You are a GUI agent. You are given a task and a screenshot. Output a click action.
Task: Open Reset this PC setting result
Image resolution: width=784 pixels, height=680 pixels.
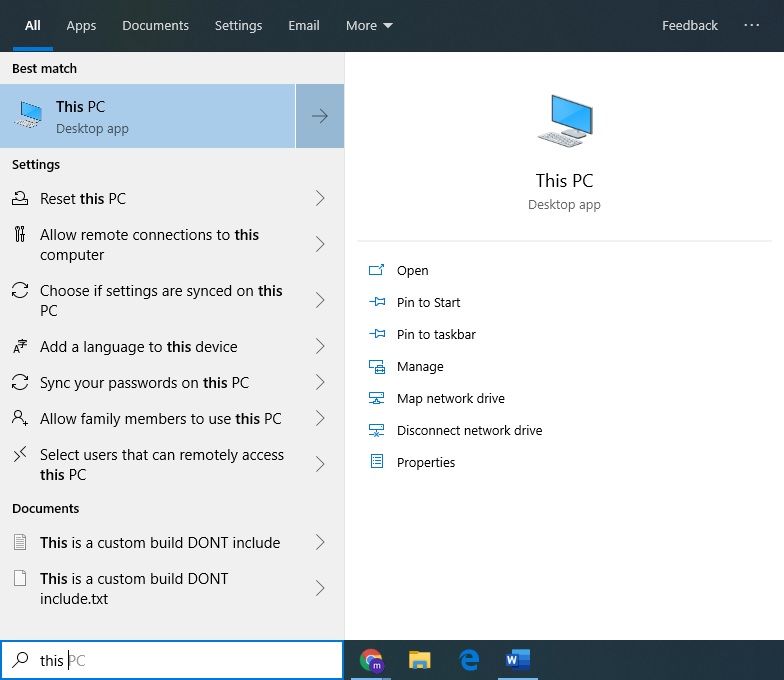pos(172,198)
